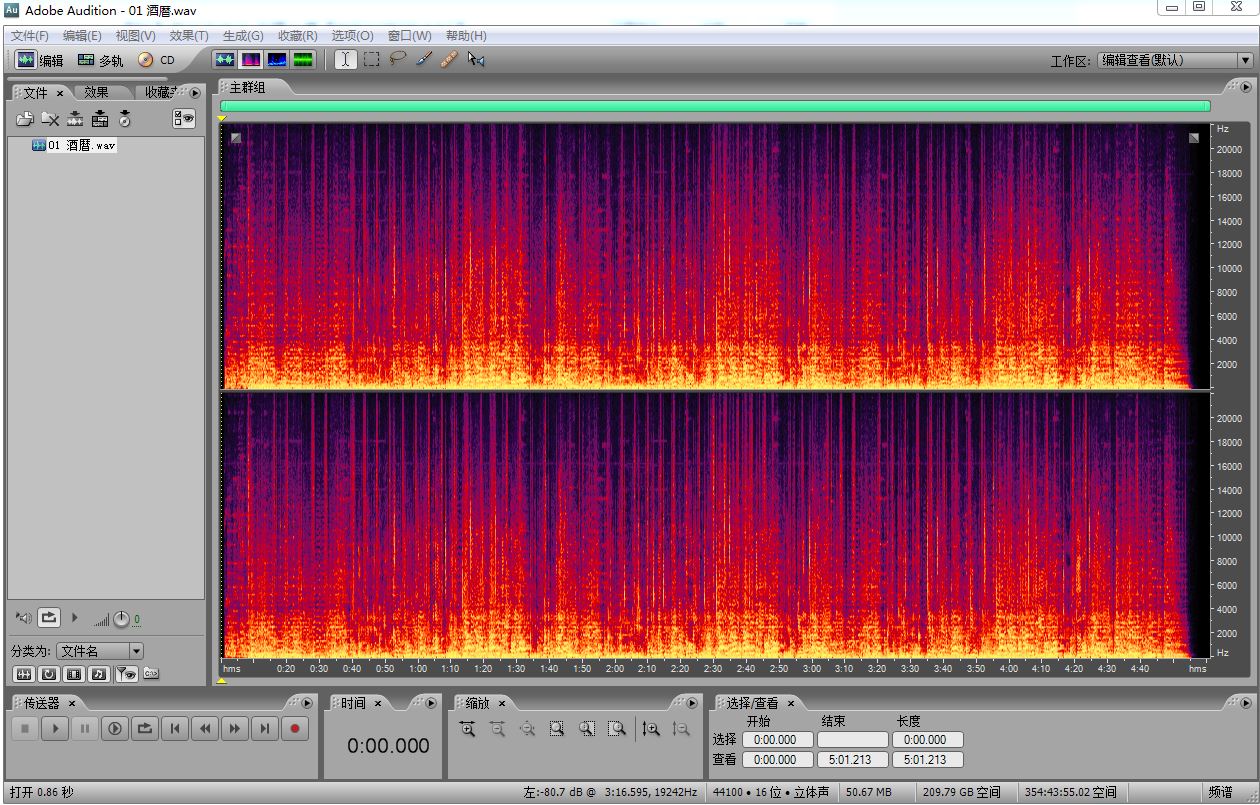Click the zoom in horizontally icon
Viewport: 1260px width, 805px height.
pyautogui.click(x=467, y=729)
